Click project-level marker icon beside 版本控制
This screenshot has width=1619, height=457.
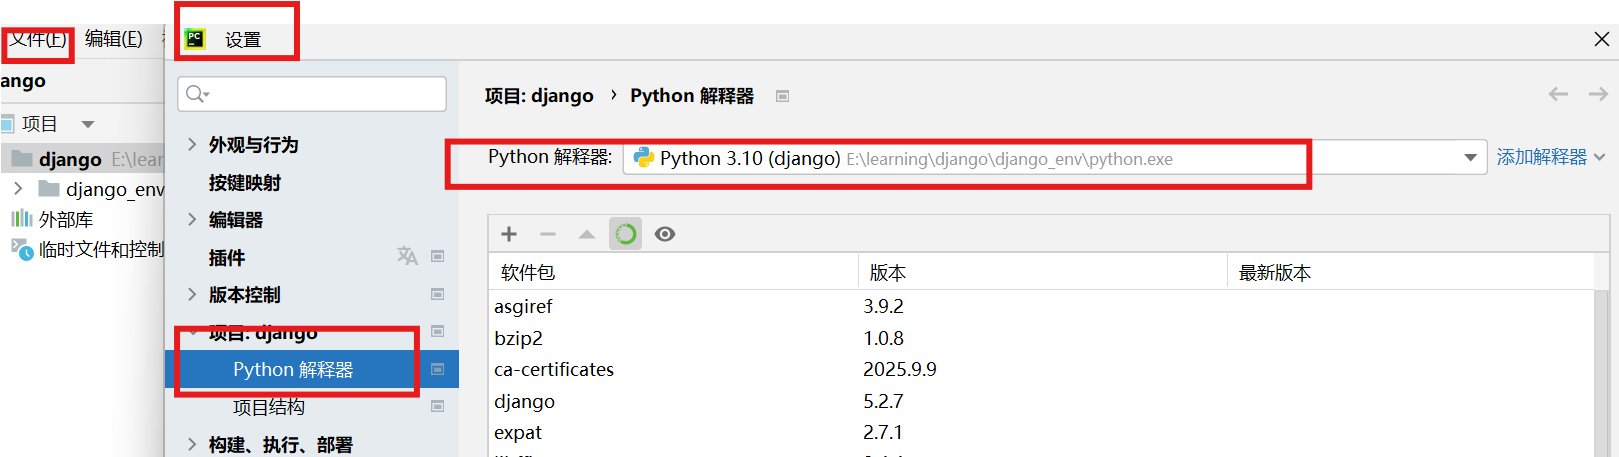point(437,294)
